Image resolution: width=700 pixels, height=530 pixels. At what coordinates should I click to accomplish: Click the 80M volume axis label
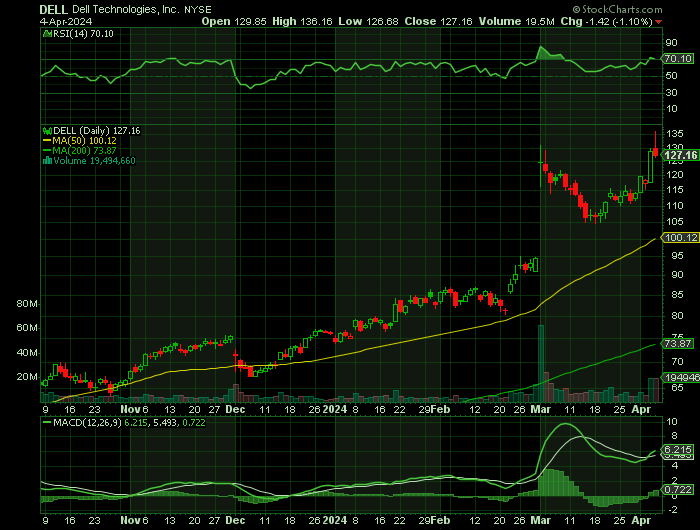tap(27, 304)
